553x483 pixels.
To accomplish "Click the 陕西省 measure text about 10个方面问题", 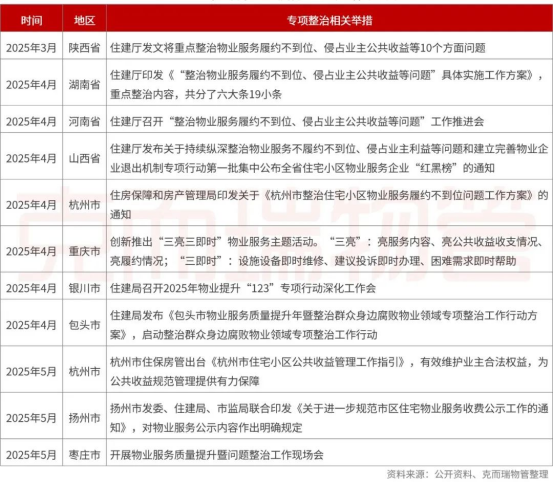I will point(298,48).
